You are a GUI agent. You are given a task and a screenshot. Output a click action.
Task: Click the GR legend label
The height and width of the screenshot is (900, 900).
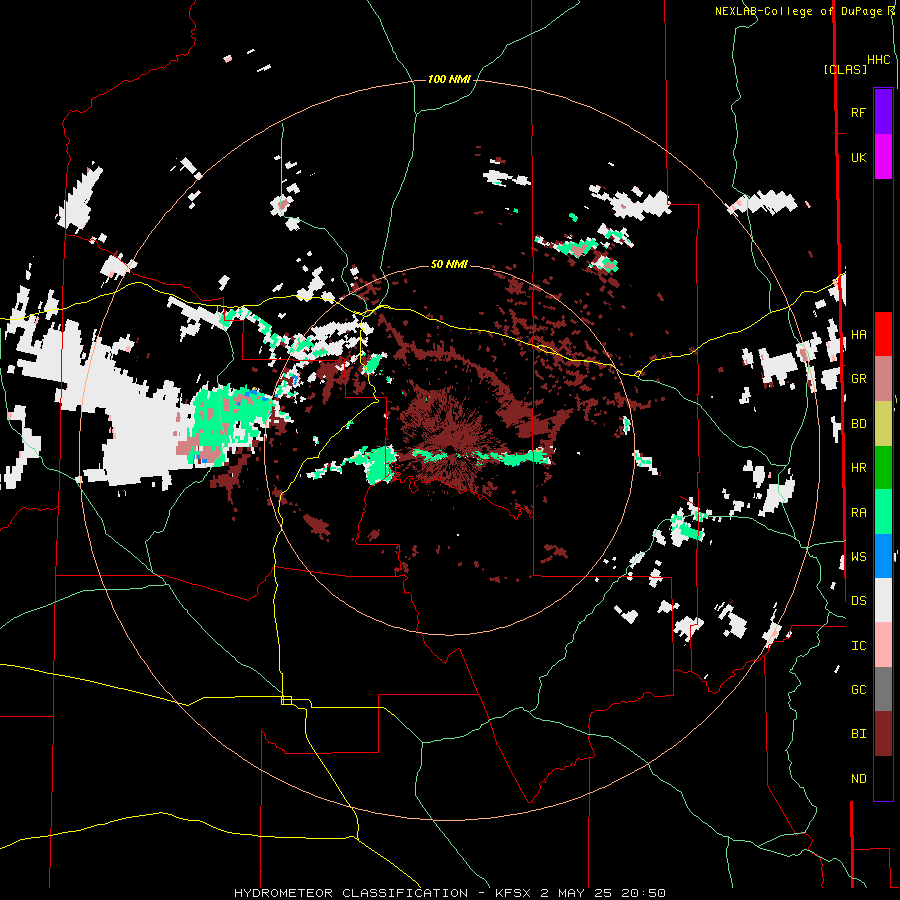[859, 379]
